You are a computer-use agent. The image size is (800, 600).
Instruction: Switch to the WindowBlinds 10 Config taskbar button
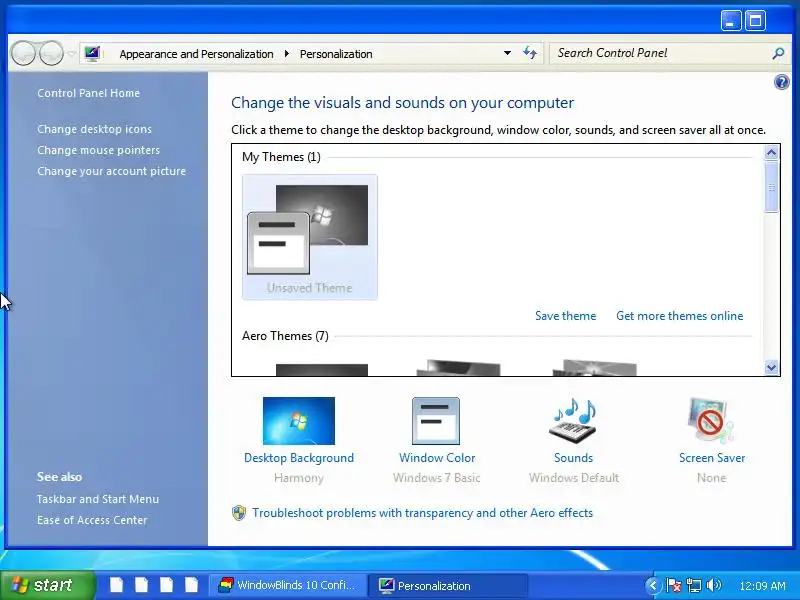click(287, 585)
